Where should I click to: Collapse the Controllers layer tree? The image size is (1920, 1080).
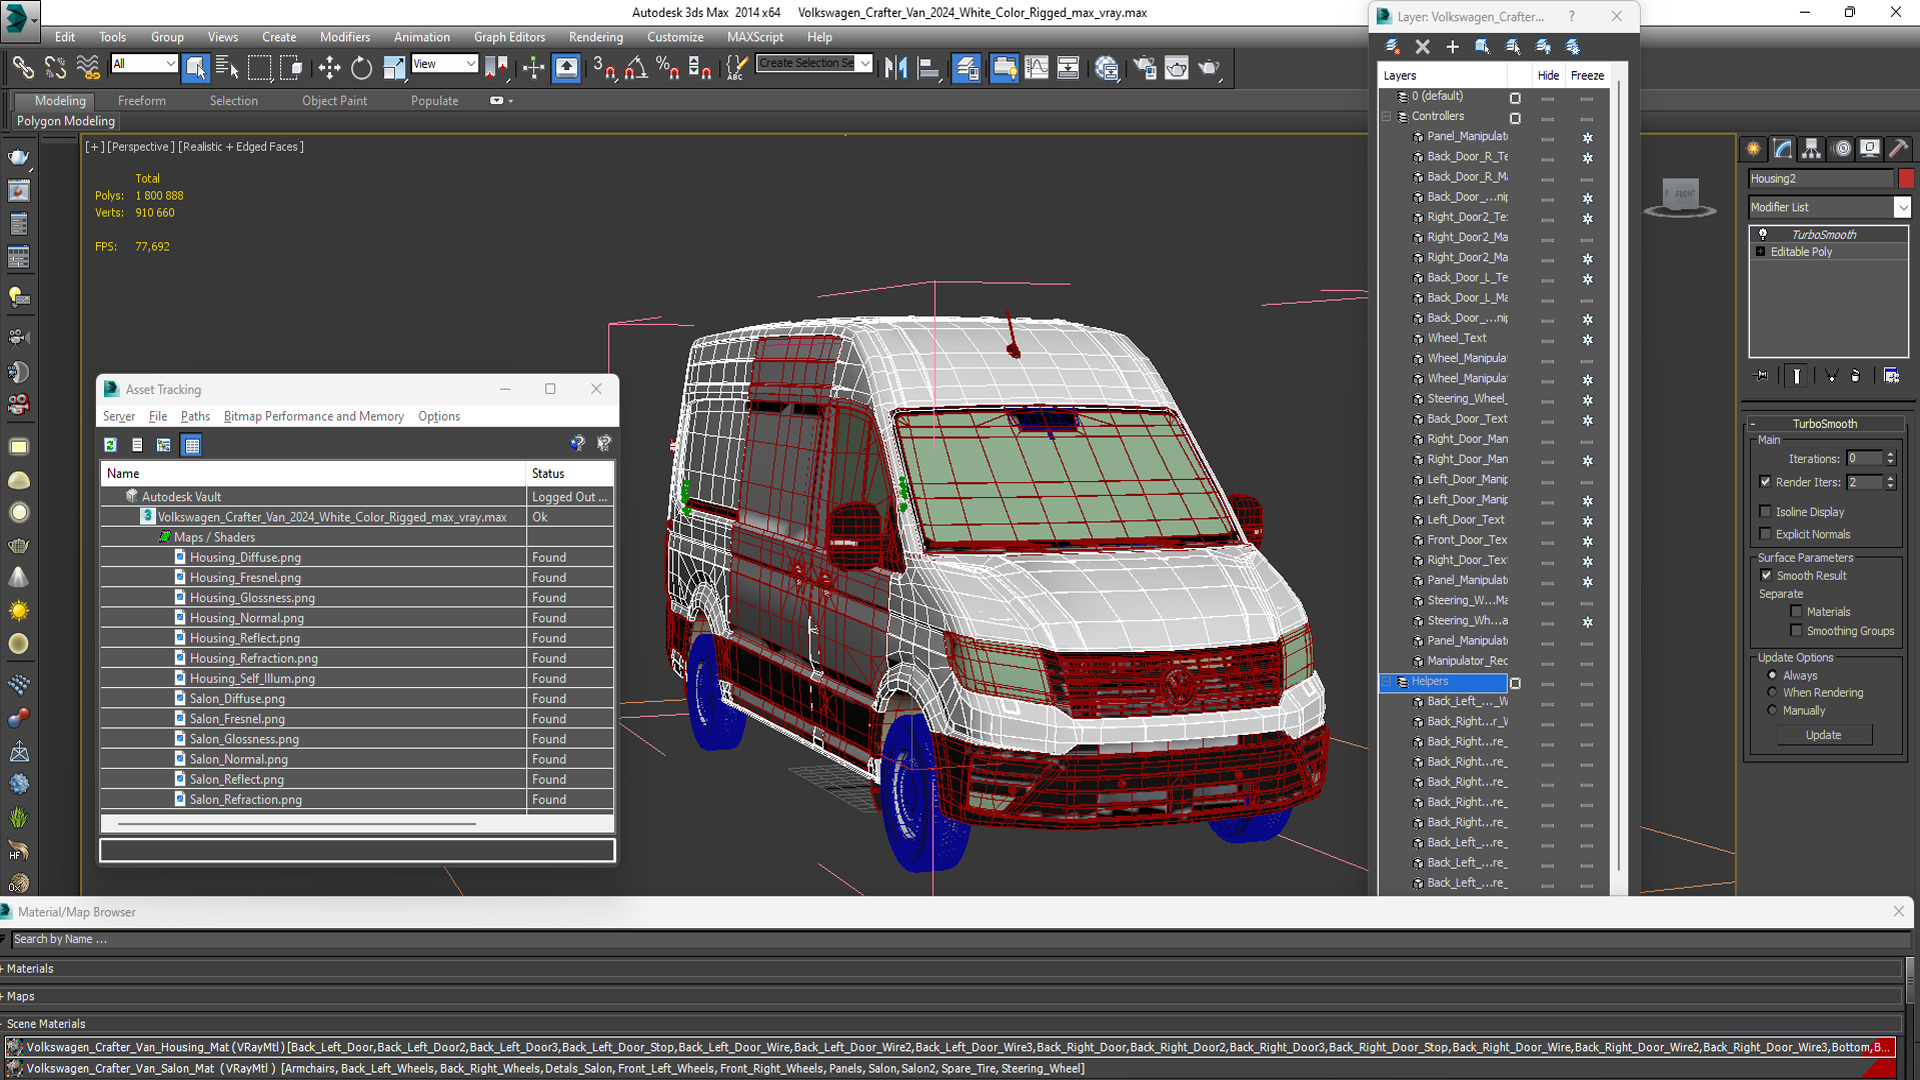coord(1387,117)
